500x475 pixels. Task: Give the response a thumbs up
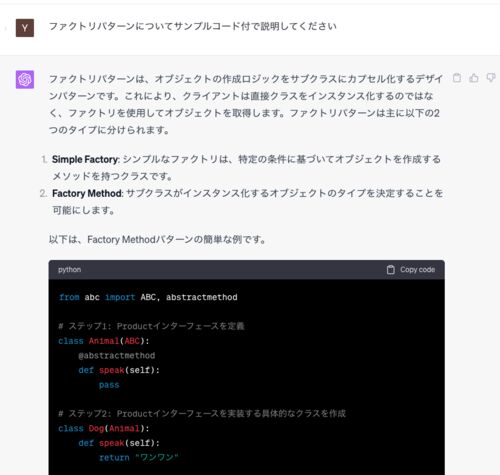[474, 78]
